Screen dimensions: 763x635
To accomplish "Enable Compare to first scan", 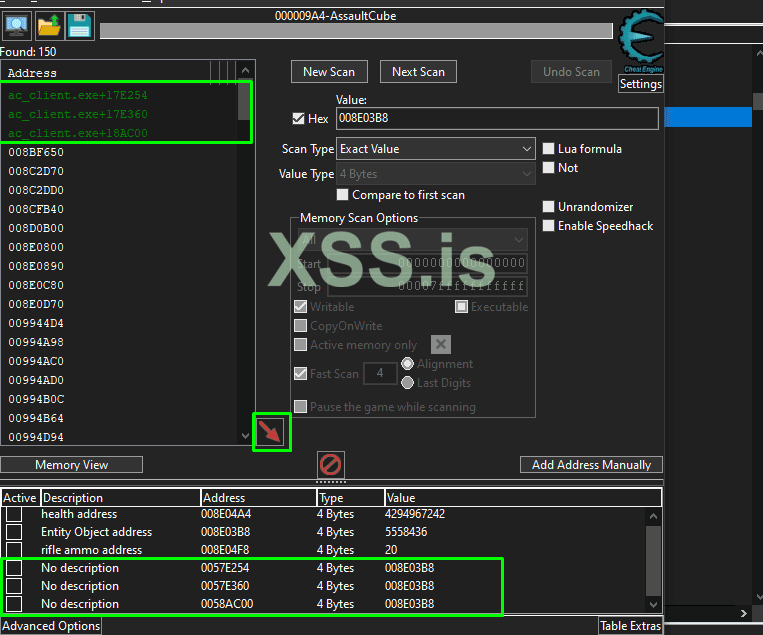I will click(x=343, y=195).
